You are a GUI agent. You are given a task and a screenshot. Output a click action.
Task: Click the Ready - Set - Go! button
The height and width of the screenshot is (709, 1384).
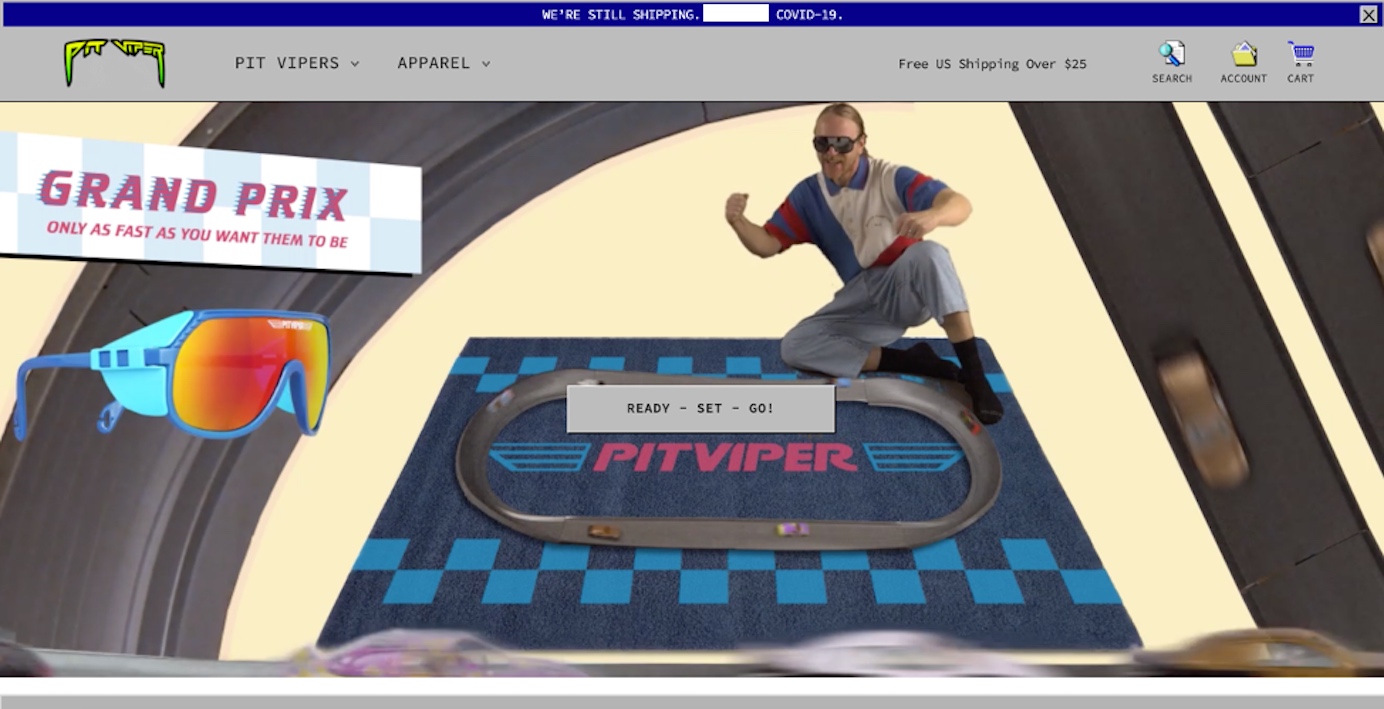701,408
